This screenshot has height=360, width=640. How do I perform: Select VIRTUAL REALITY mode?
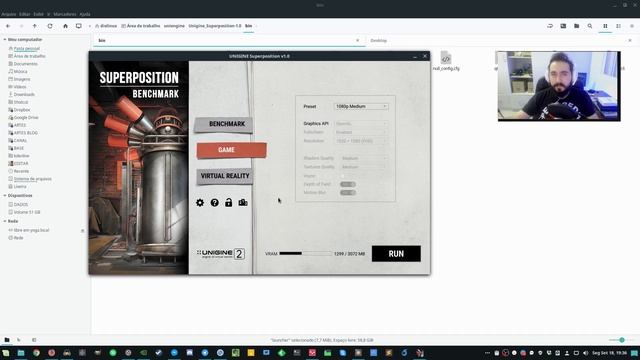224,176
